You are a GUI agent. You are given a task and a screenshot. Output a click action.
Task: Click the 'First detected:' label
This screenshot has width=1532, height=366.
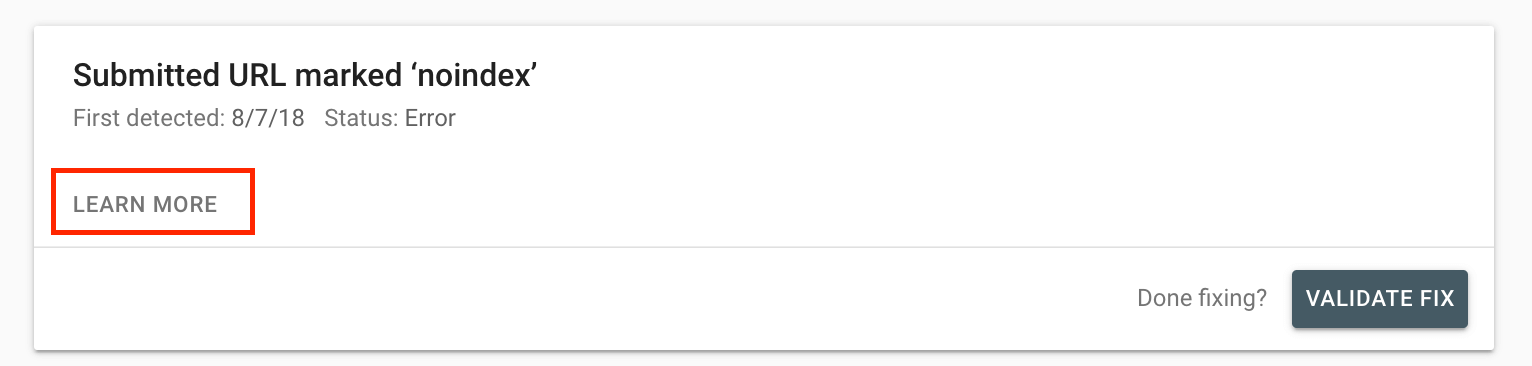[x=147, y=119]
